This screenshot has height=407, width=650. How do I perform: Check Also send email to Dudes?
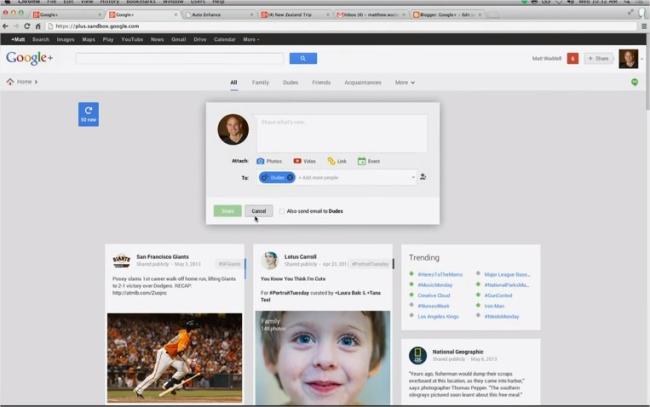pyautogui.click(x=282, y=211)
